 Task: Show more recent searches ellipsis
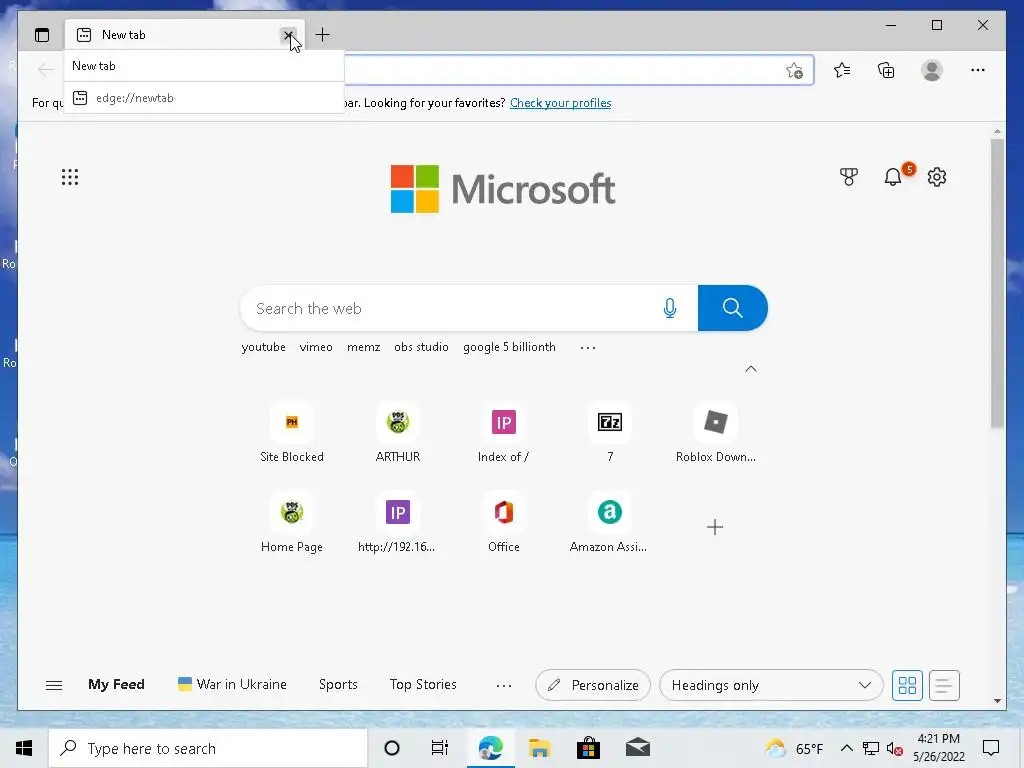[588, 347]
